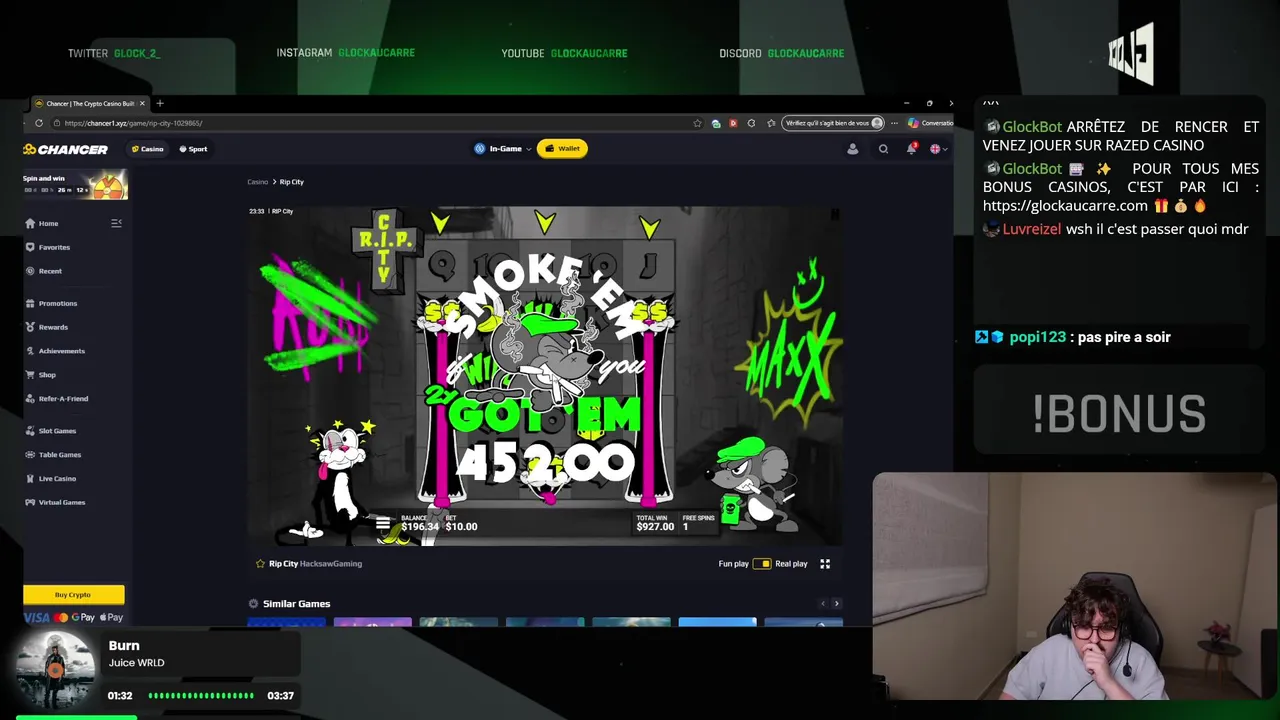Image resolution: width=1280 pixels, height=720 pixels.
Task: Click the HacksawGaming provider link
Action: pos(331,564)
